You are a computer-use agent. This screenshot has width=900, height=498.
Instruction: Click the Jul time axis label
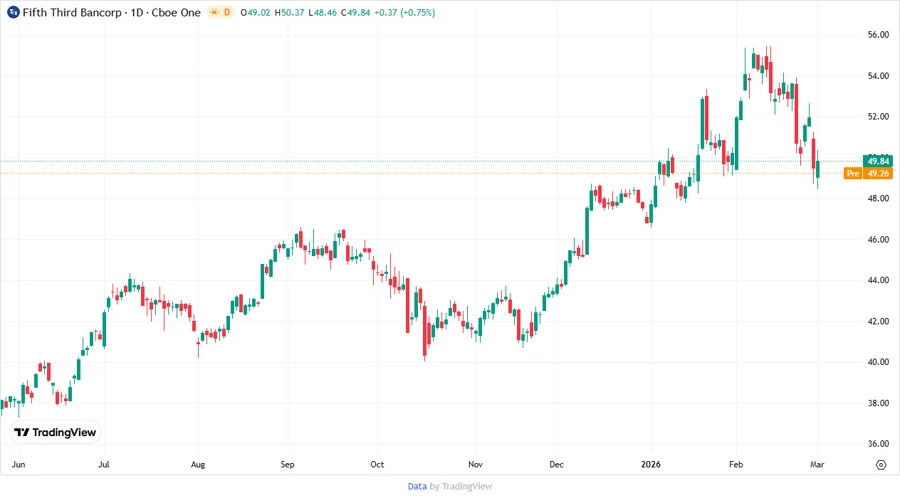click(x=103, y=464)
